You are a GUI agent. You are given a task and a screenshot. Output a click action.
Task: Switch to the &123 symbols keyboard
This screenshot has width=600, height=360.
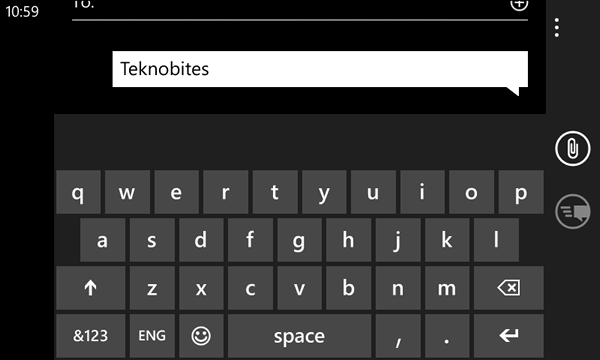point(91,336)
